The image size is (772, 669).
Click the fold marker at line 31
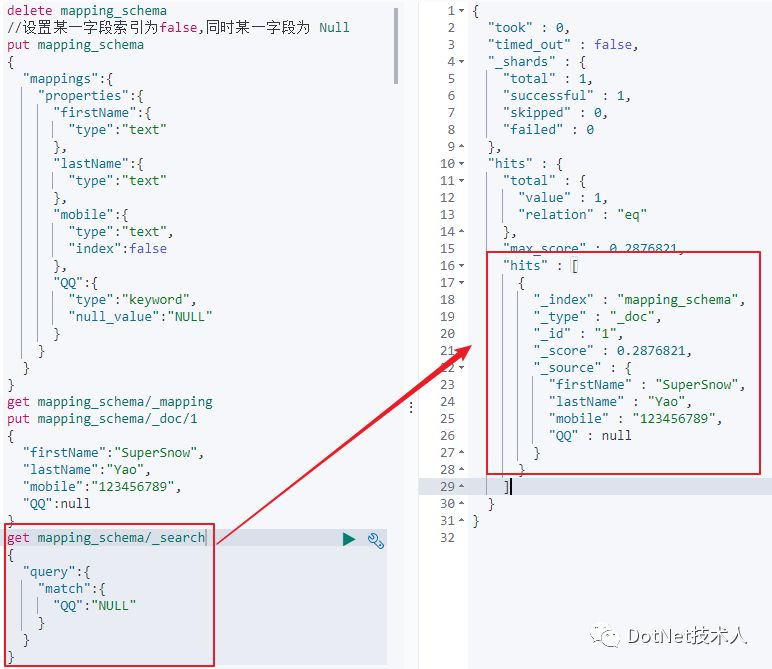pos(460,521)
